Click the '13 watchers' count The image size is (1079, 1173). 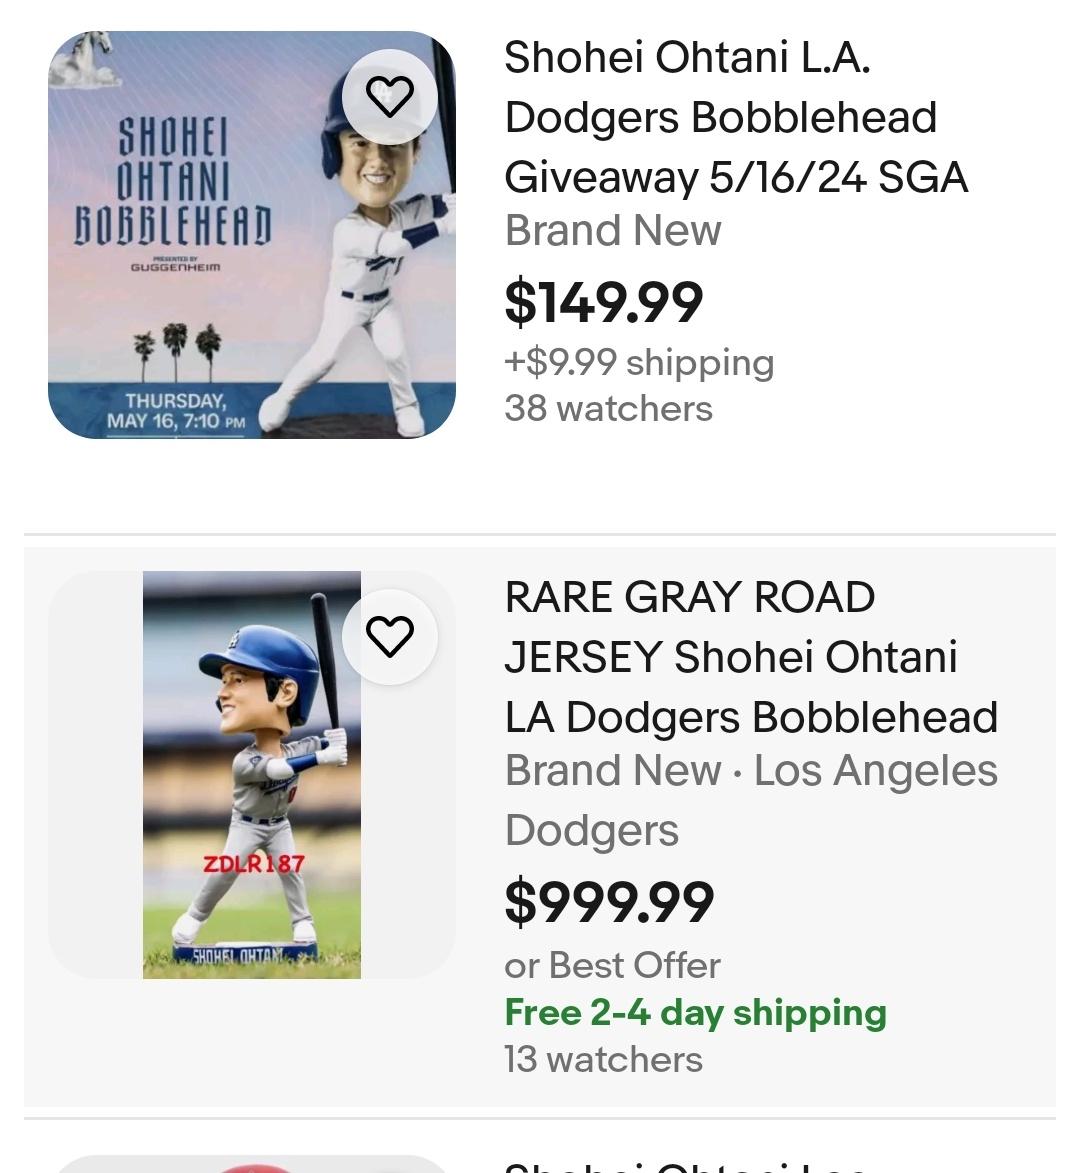603,1059
